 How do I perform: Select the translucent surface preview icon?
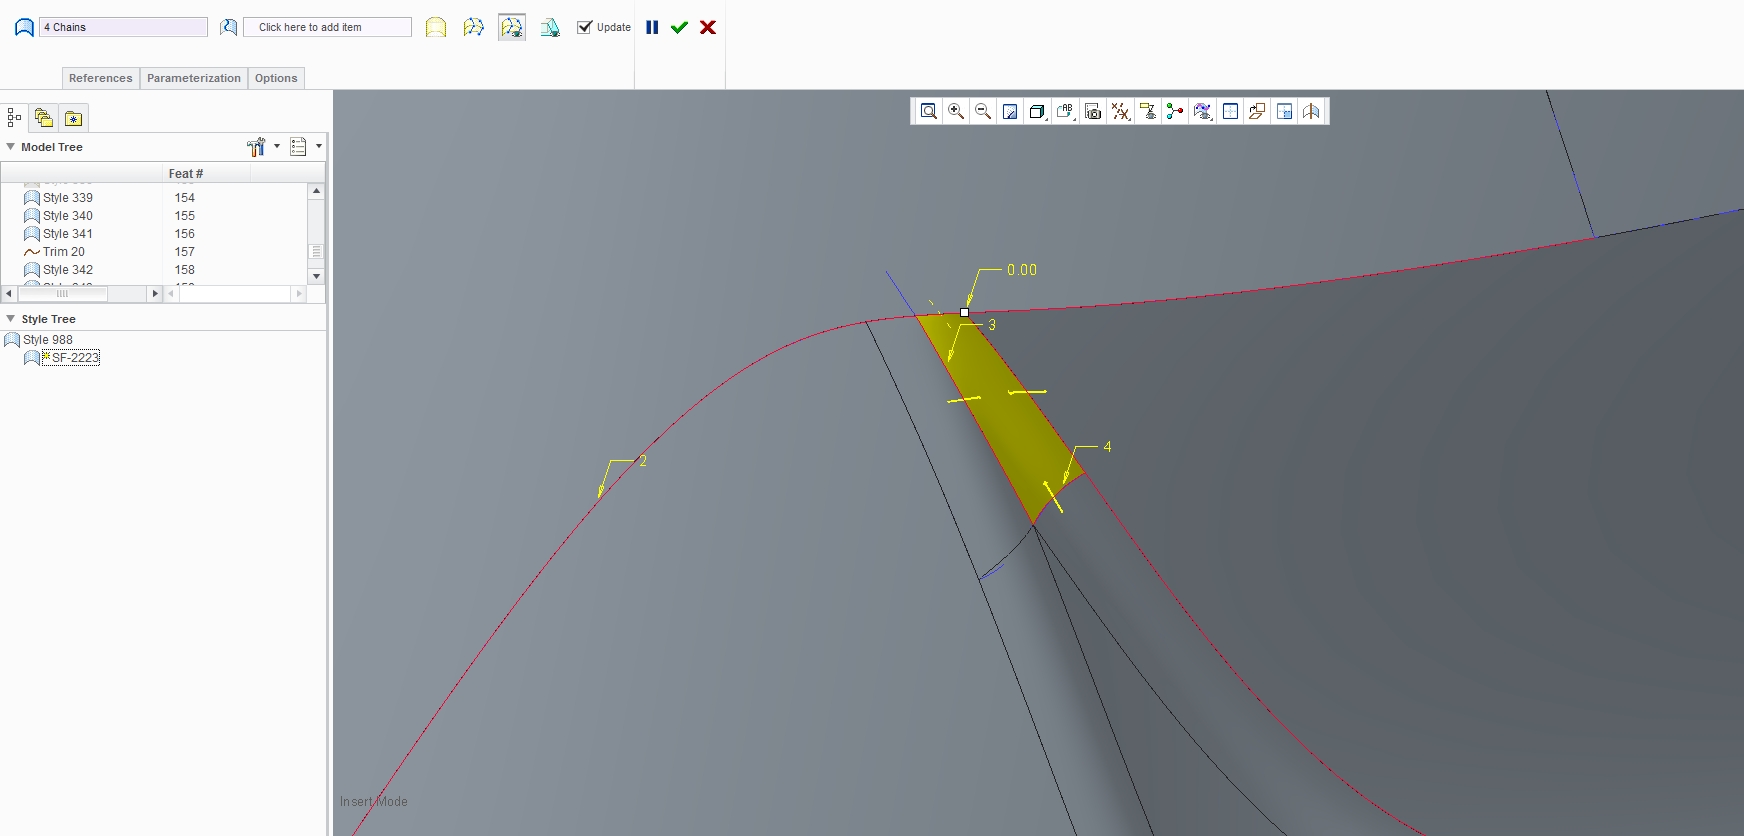[x=436, y=27]
